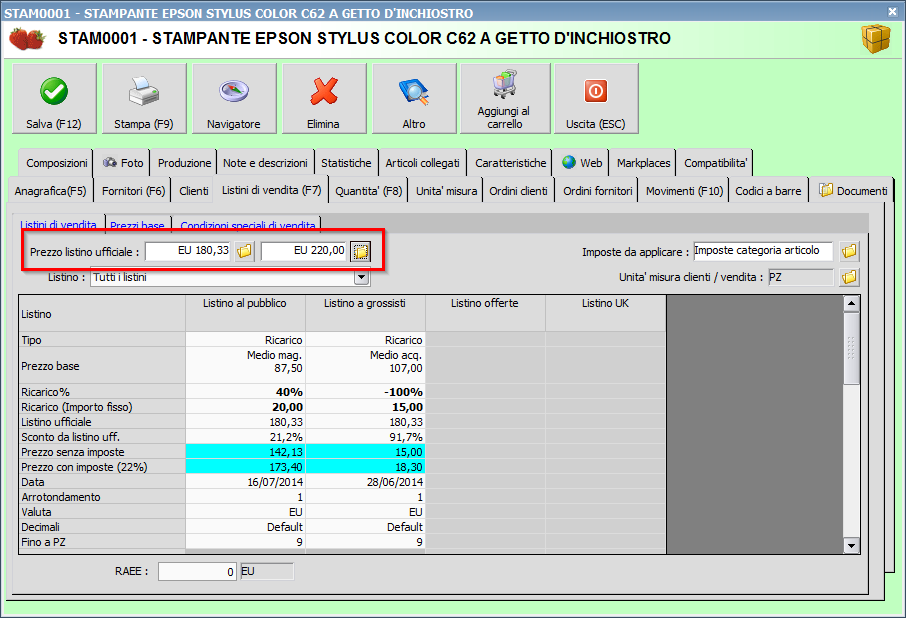Image resolution: width=906 pixels, height=618 pixels.
Task: Click the 40% Ricarico cell
Action: (x=245, y=392)
